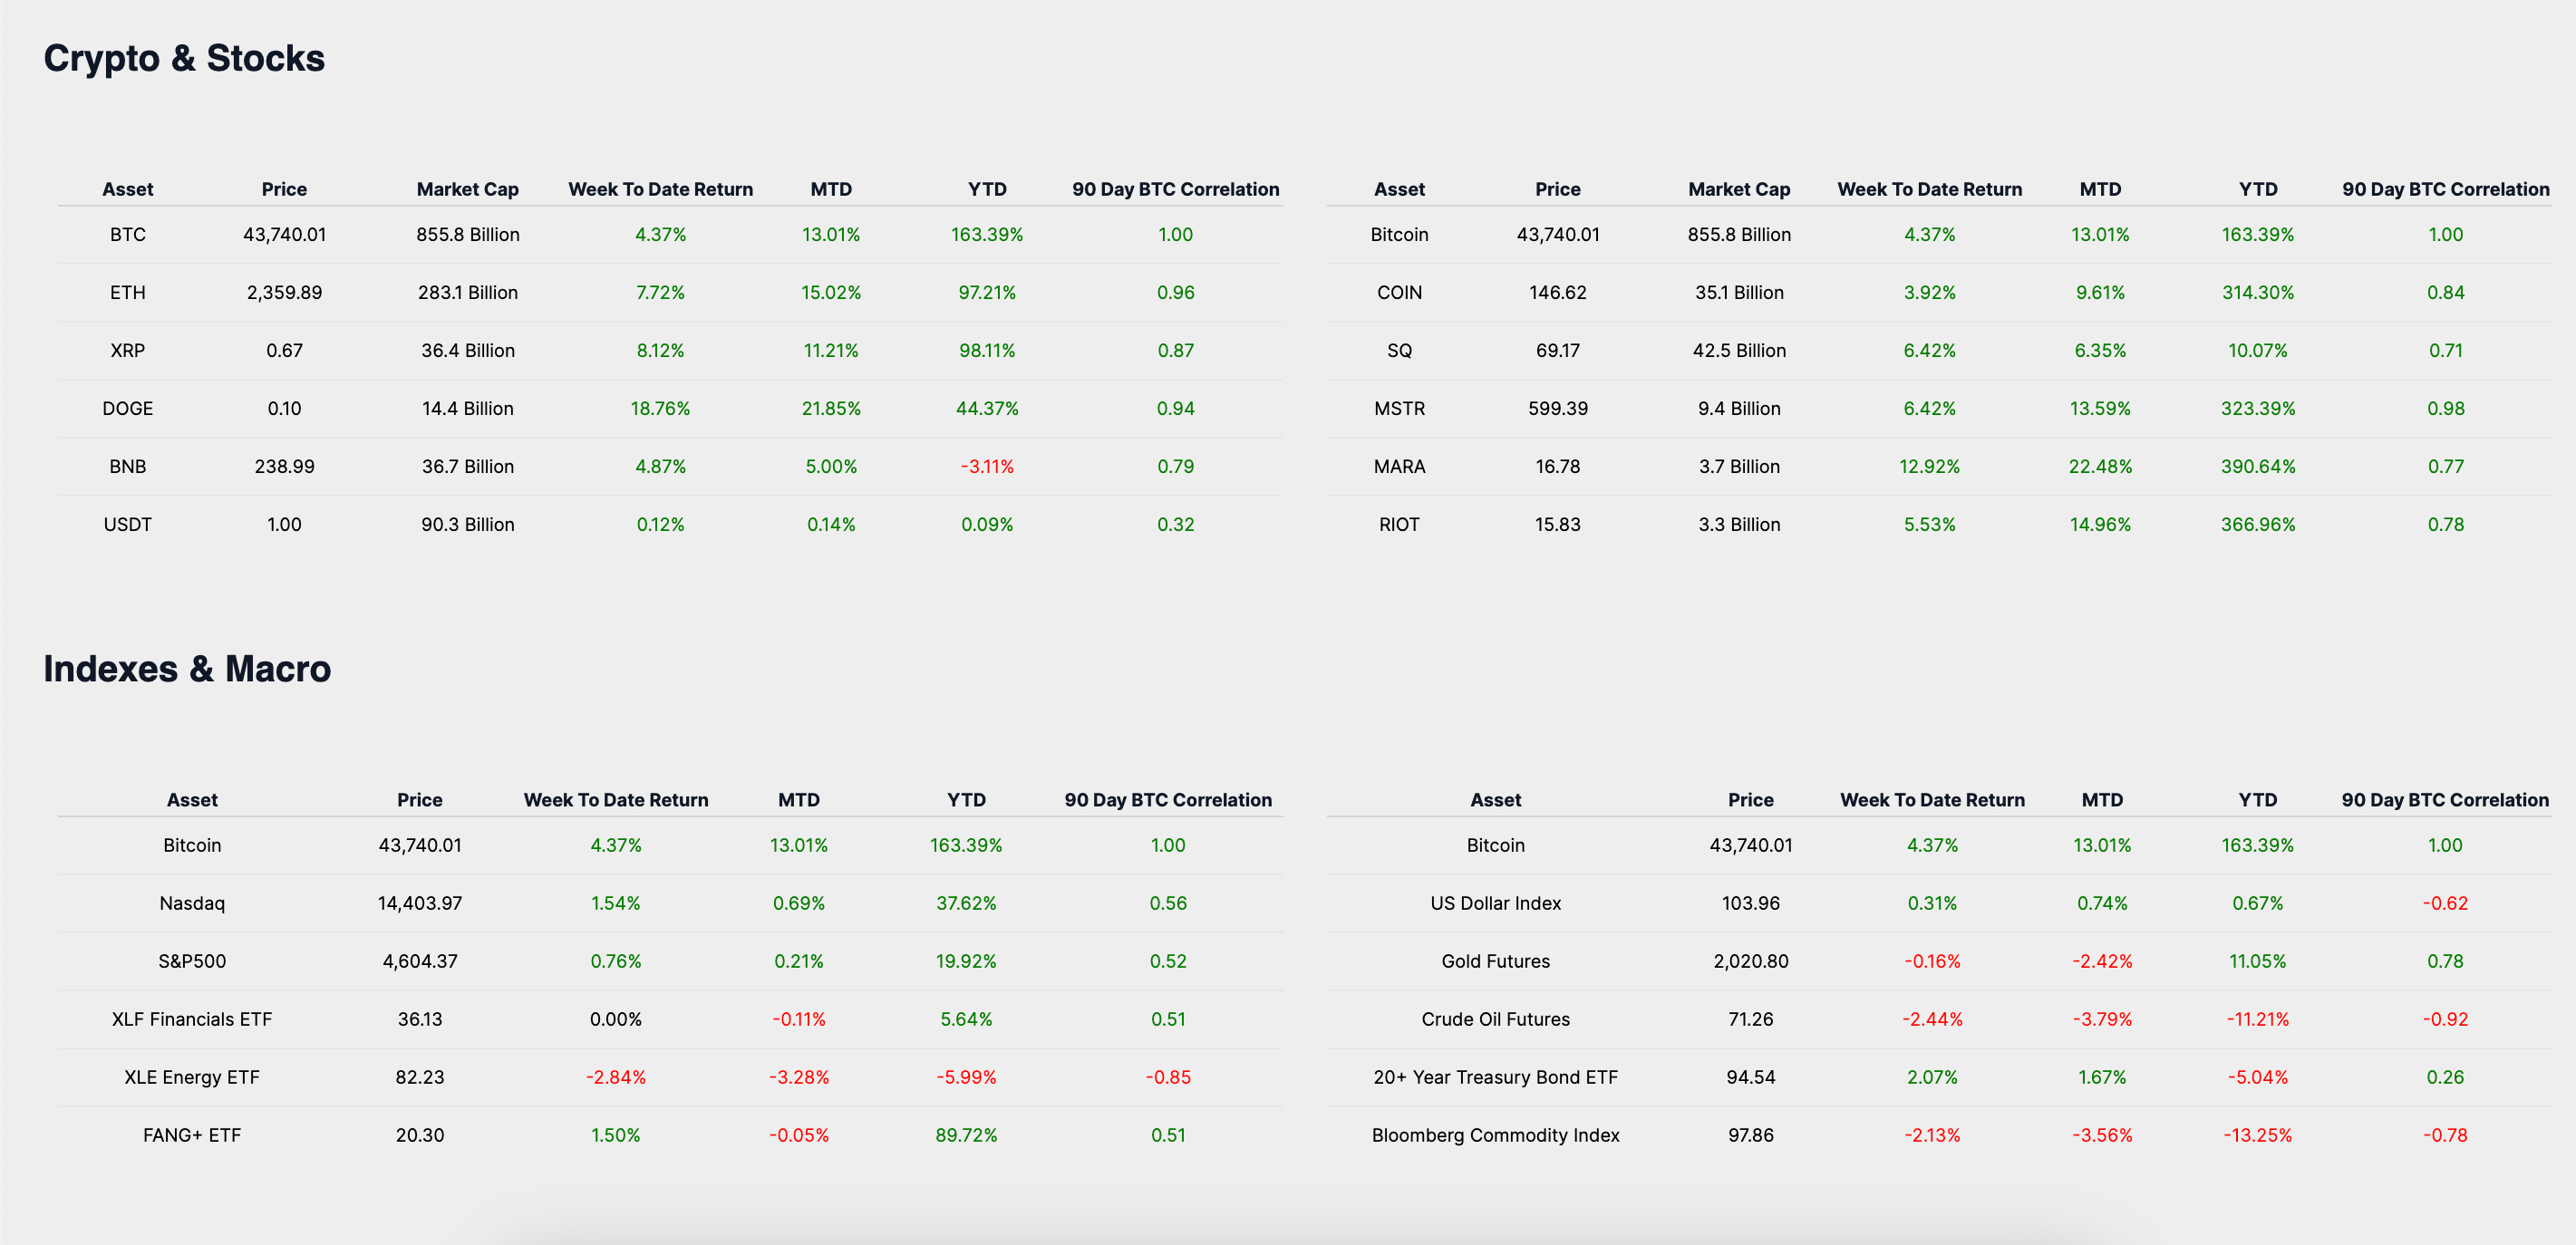Click the Nasdaq row label

tap(192, 903)
